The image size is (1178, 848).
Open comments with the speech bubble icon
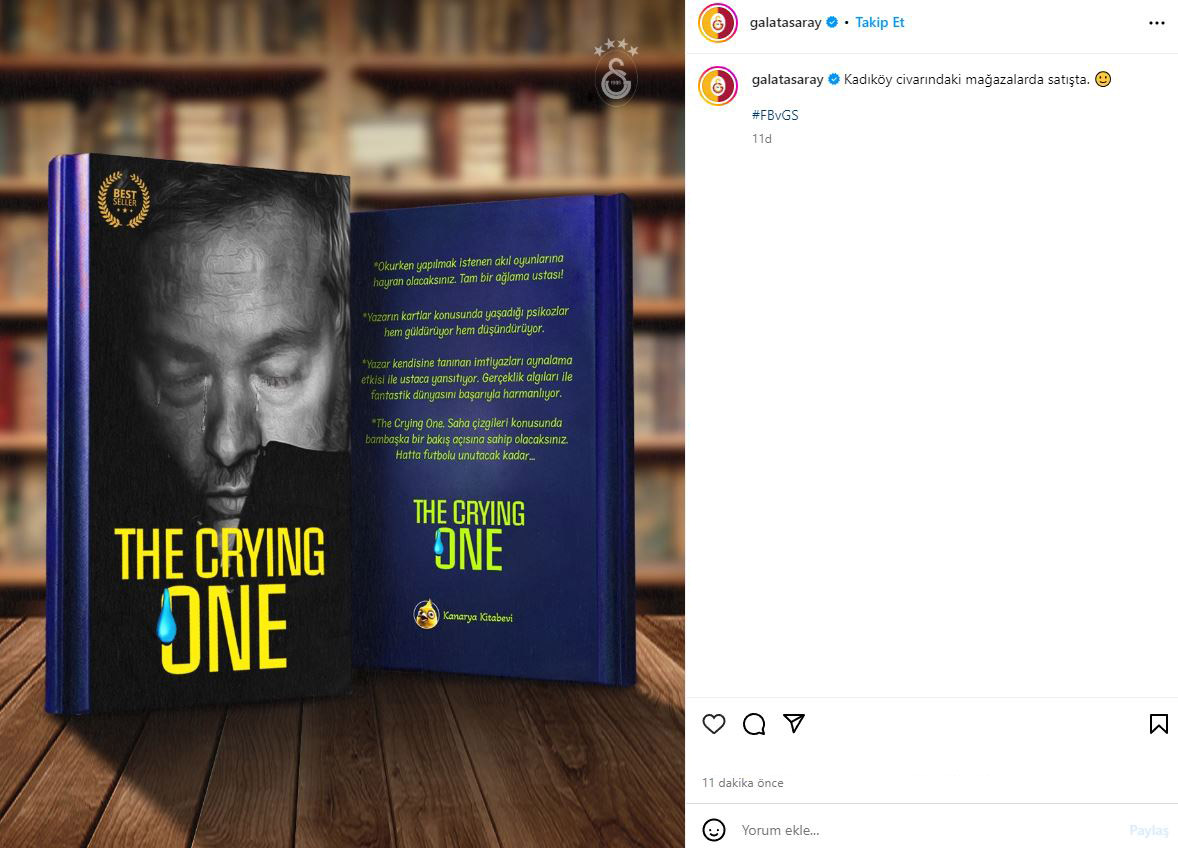[754, 724]
